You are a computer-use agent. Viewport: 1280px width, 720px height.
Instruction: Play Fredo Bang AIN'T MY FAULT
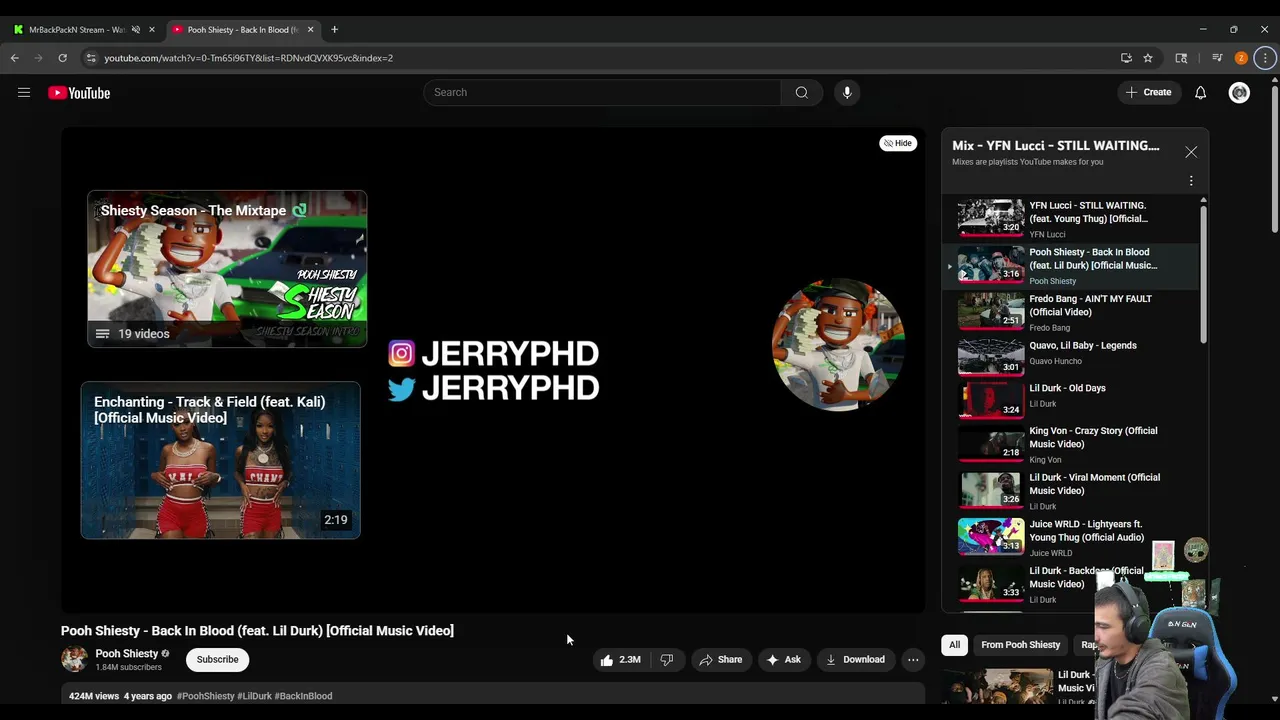[1070, 312]
